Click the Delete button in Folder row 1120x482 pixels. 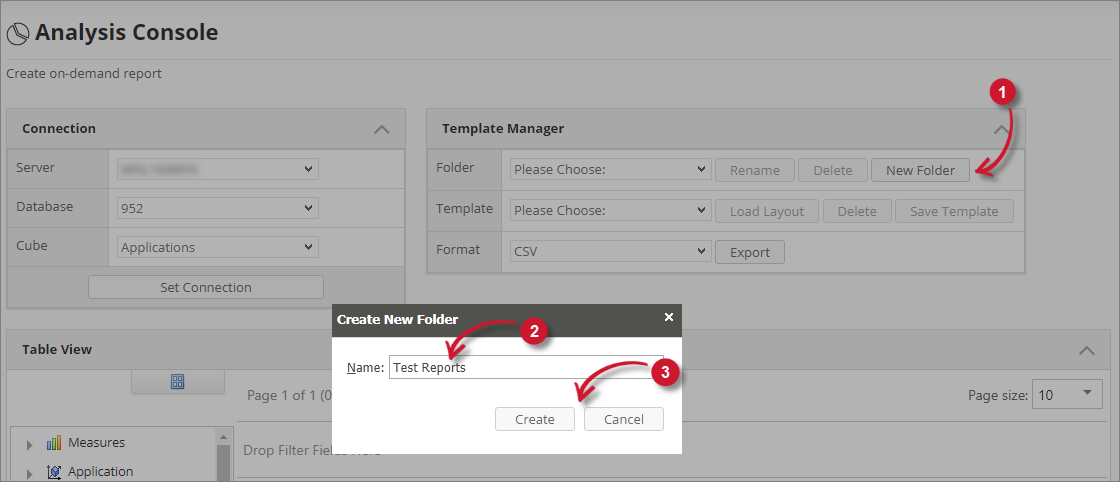coord(833,170)
